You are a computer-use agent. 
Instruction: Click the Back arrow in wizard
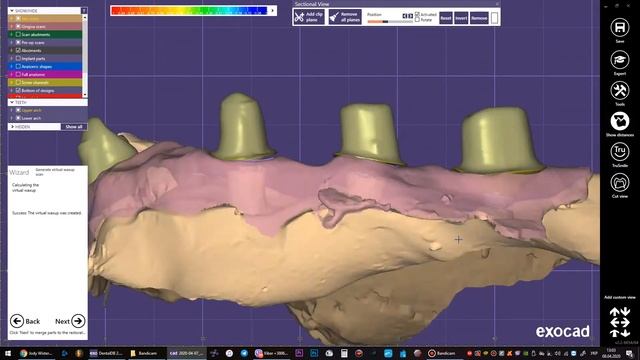tap(17, 321)
